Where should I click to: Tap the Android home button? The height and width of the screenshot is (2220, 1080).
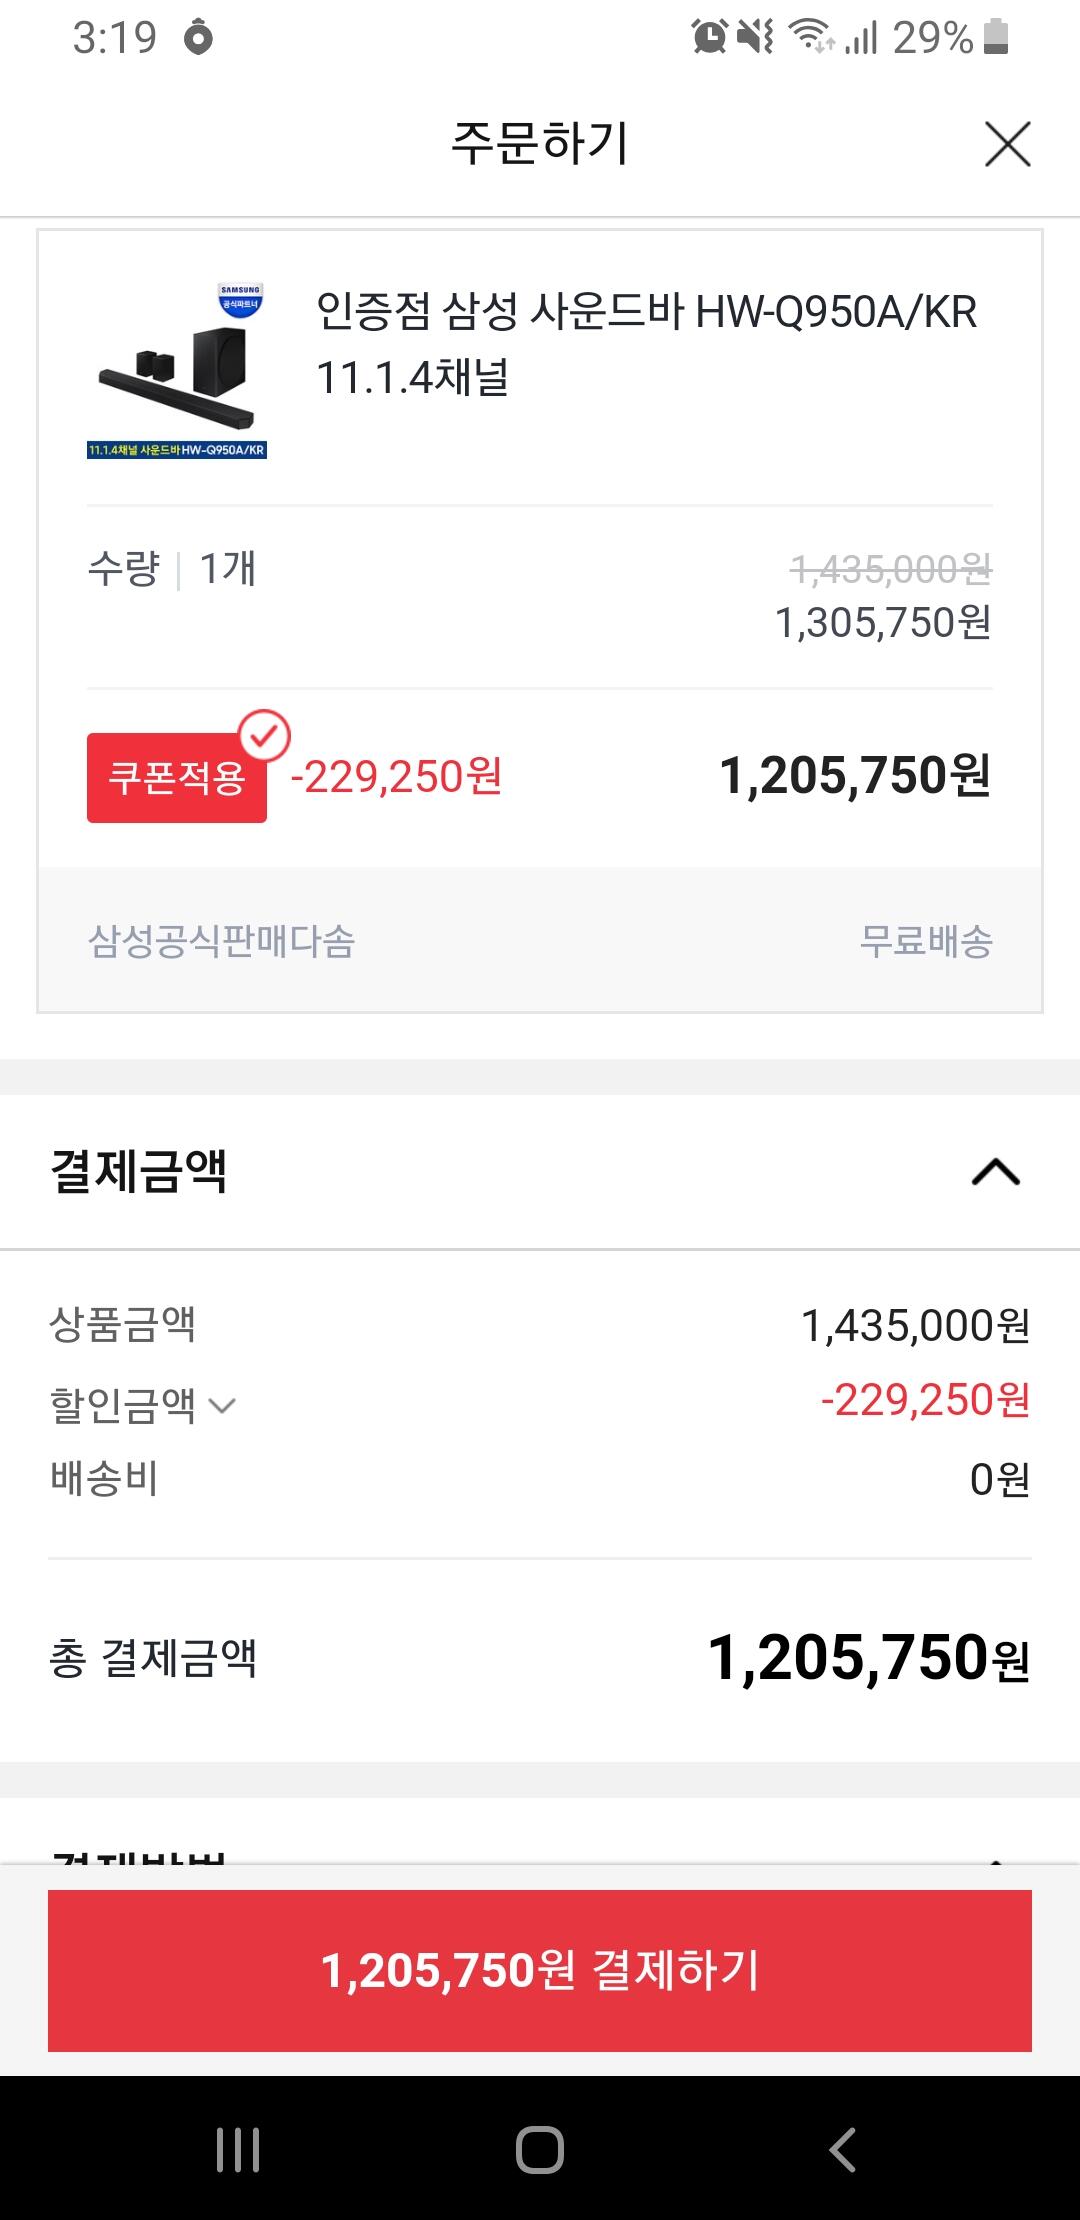540,2149
